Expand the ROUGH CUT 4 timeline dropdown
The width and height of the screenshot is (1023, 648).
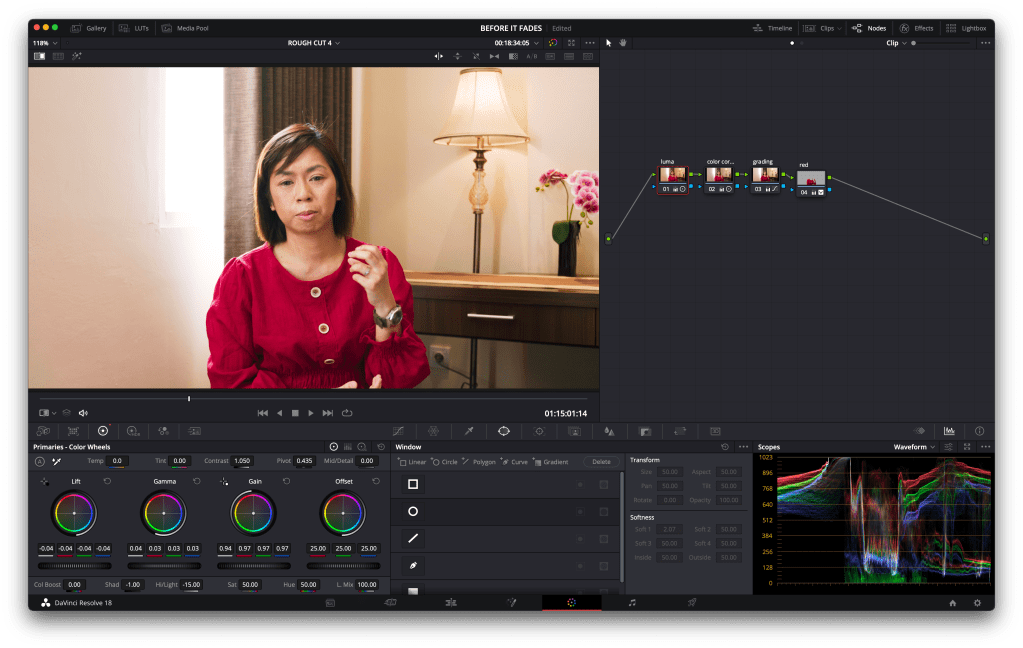point(314,43)
